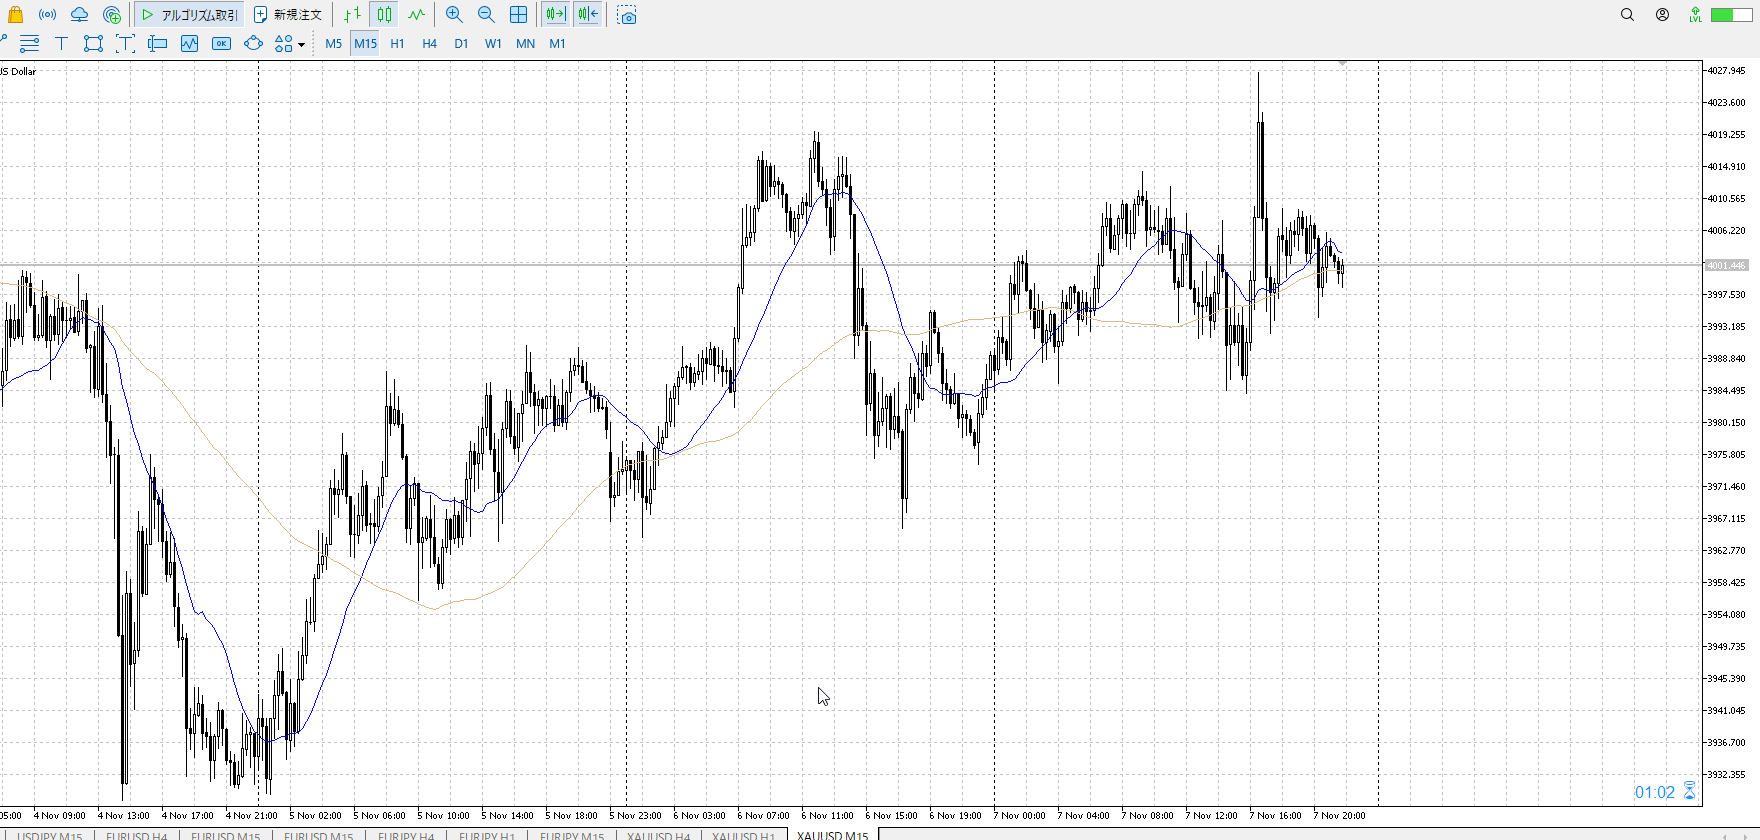
Task: Open the search magnifier at top right
Action: click(1627, 15)
